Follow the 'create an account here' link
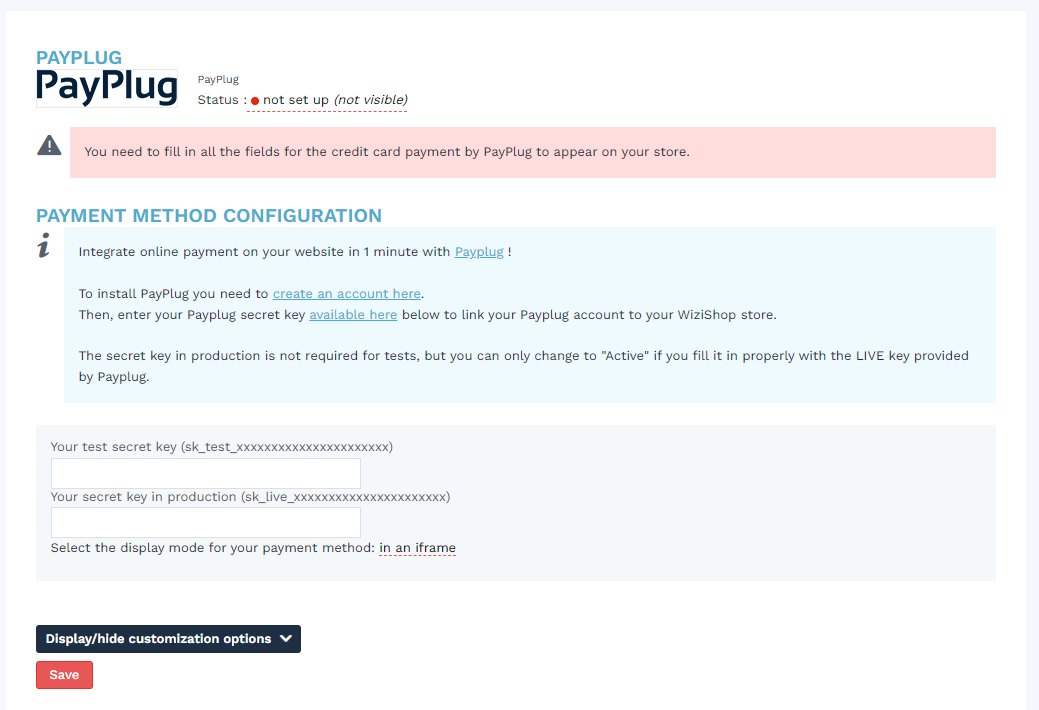Viewport: 1039px width, 710px height. pos(347,294)
